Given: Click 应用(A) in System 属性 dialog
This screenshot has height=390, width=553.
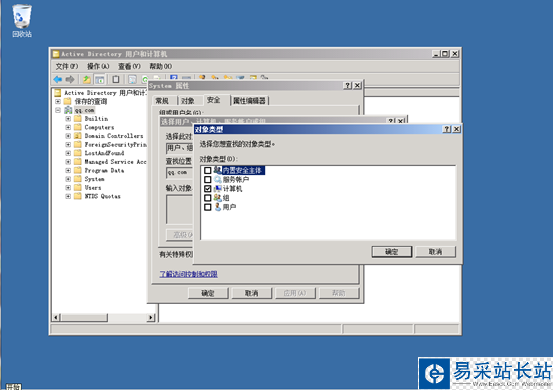Looking at the screenshot, I should (295, 293).
